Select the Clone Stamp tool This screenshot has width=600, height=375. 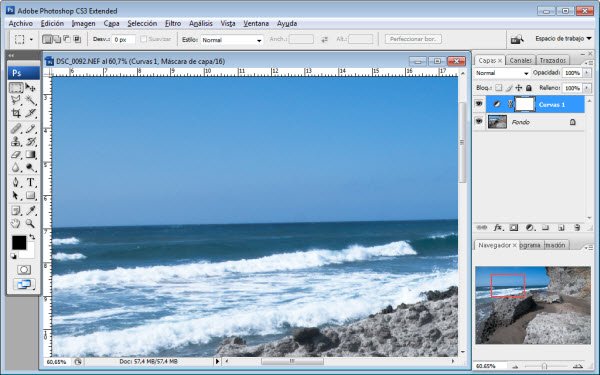point(16,142)
